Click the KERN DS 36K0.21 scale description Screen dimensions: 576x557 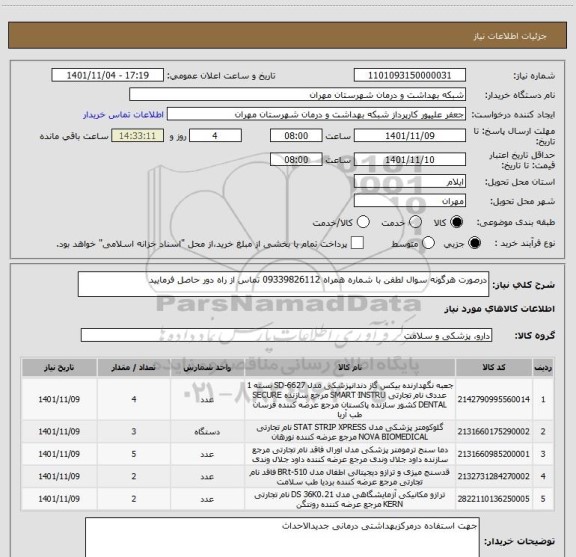click(350, 499)
